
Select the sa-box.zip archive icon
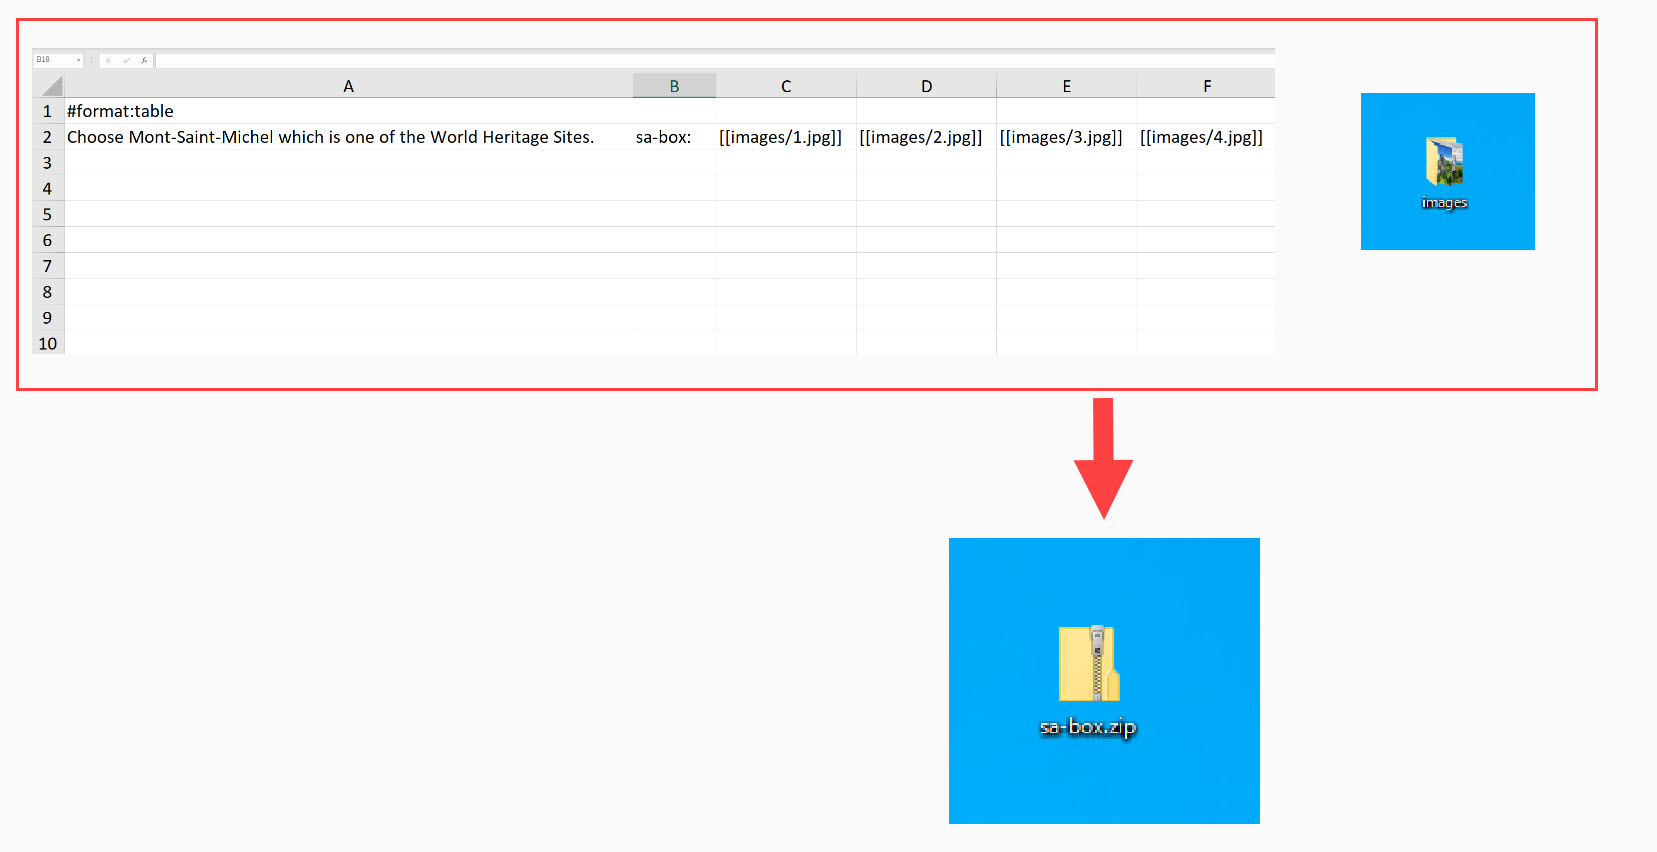pos(1090,663)
